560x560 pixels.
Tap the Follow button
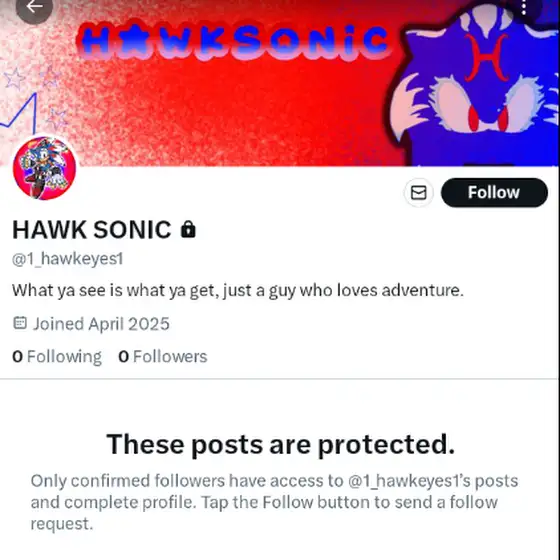[494, 192]
